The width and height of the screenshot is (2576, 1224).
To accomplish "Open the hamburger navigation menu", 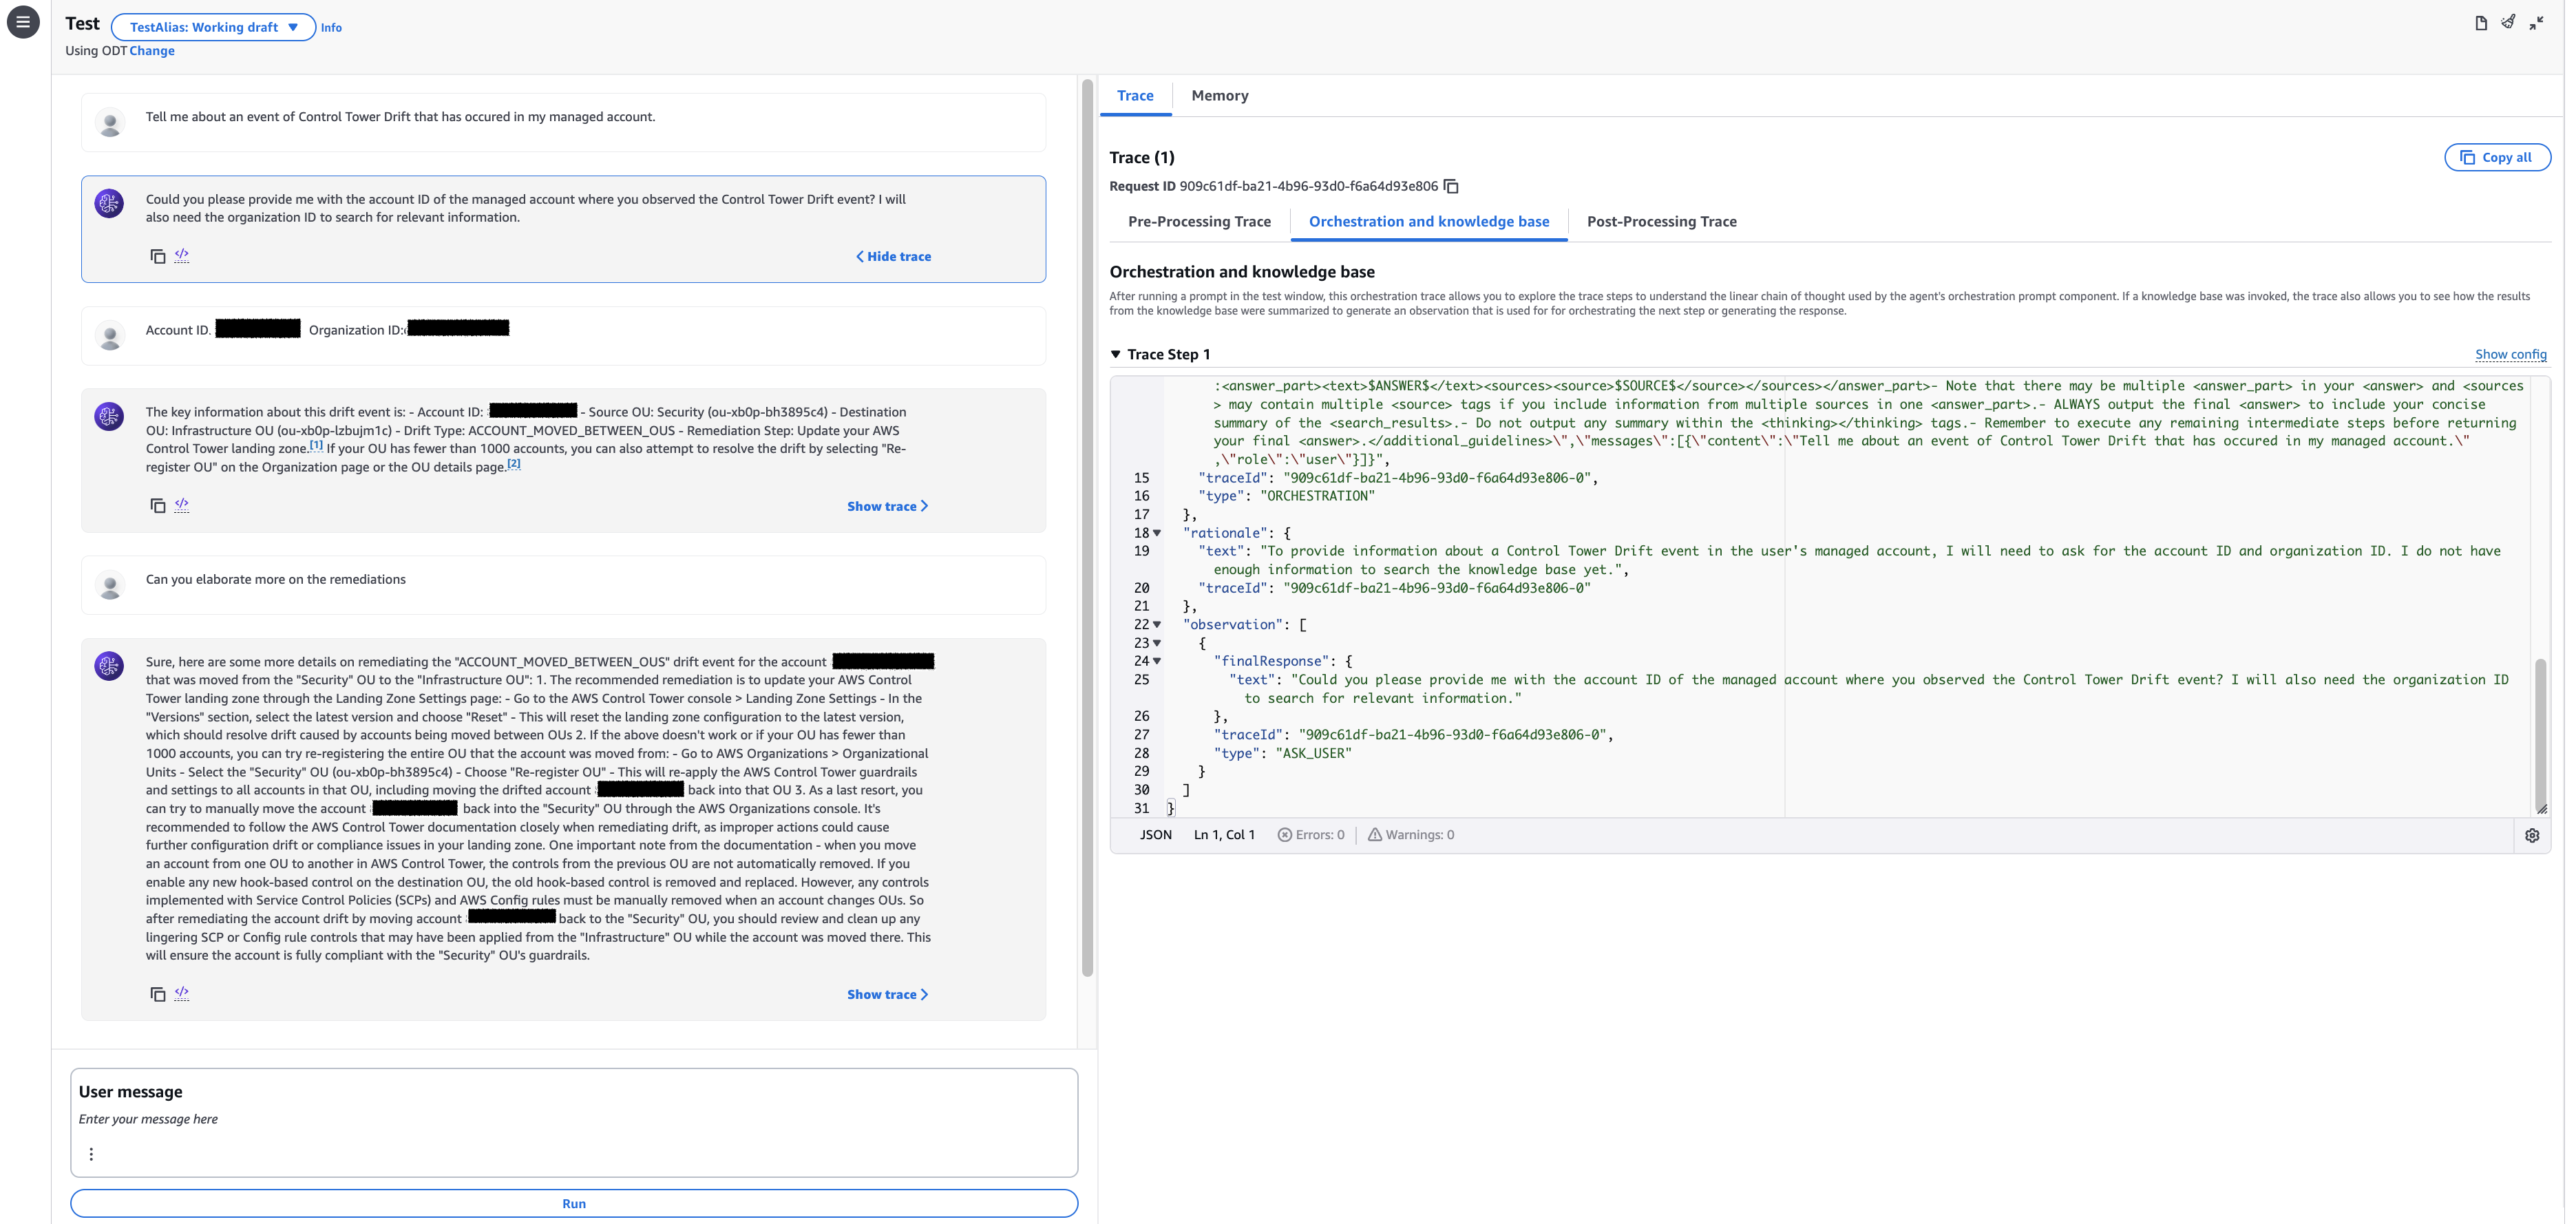I will click(23, 21).
